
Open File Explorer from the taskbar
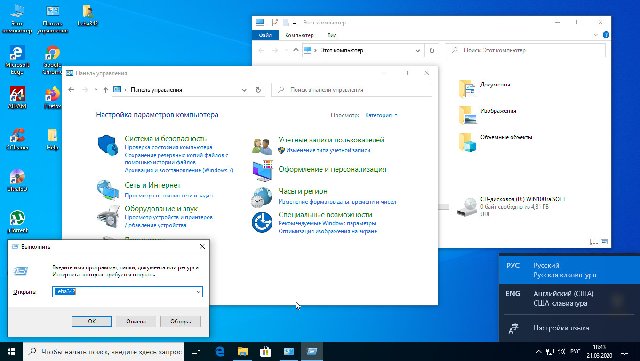pyautogui.click(x=243, y=352)
